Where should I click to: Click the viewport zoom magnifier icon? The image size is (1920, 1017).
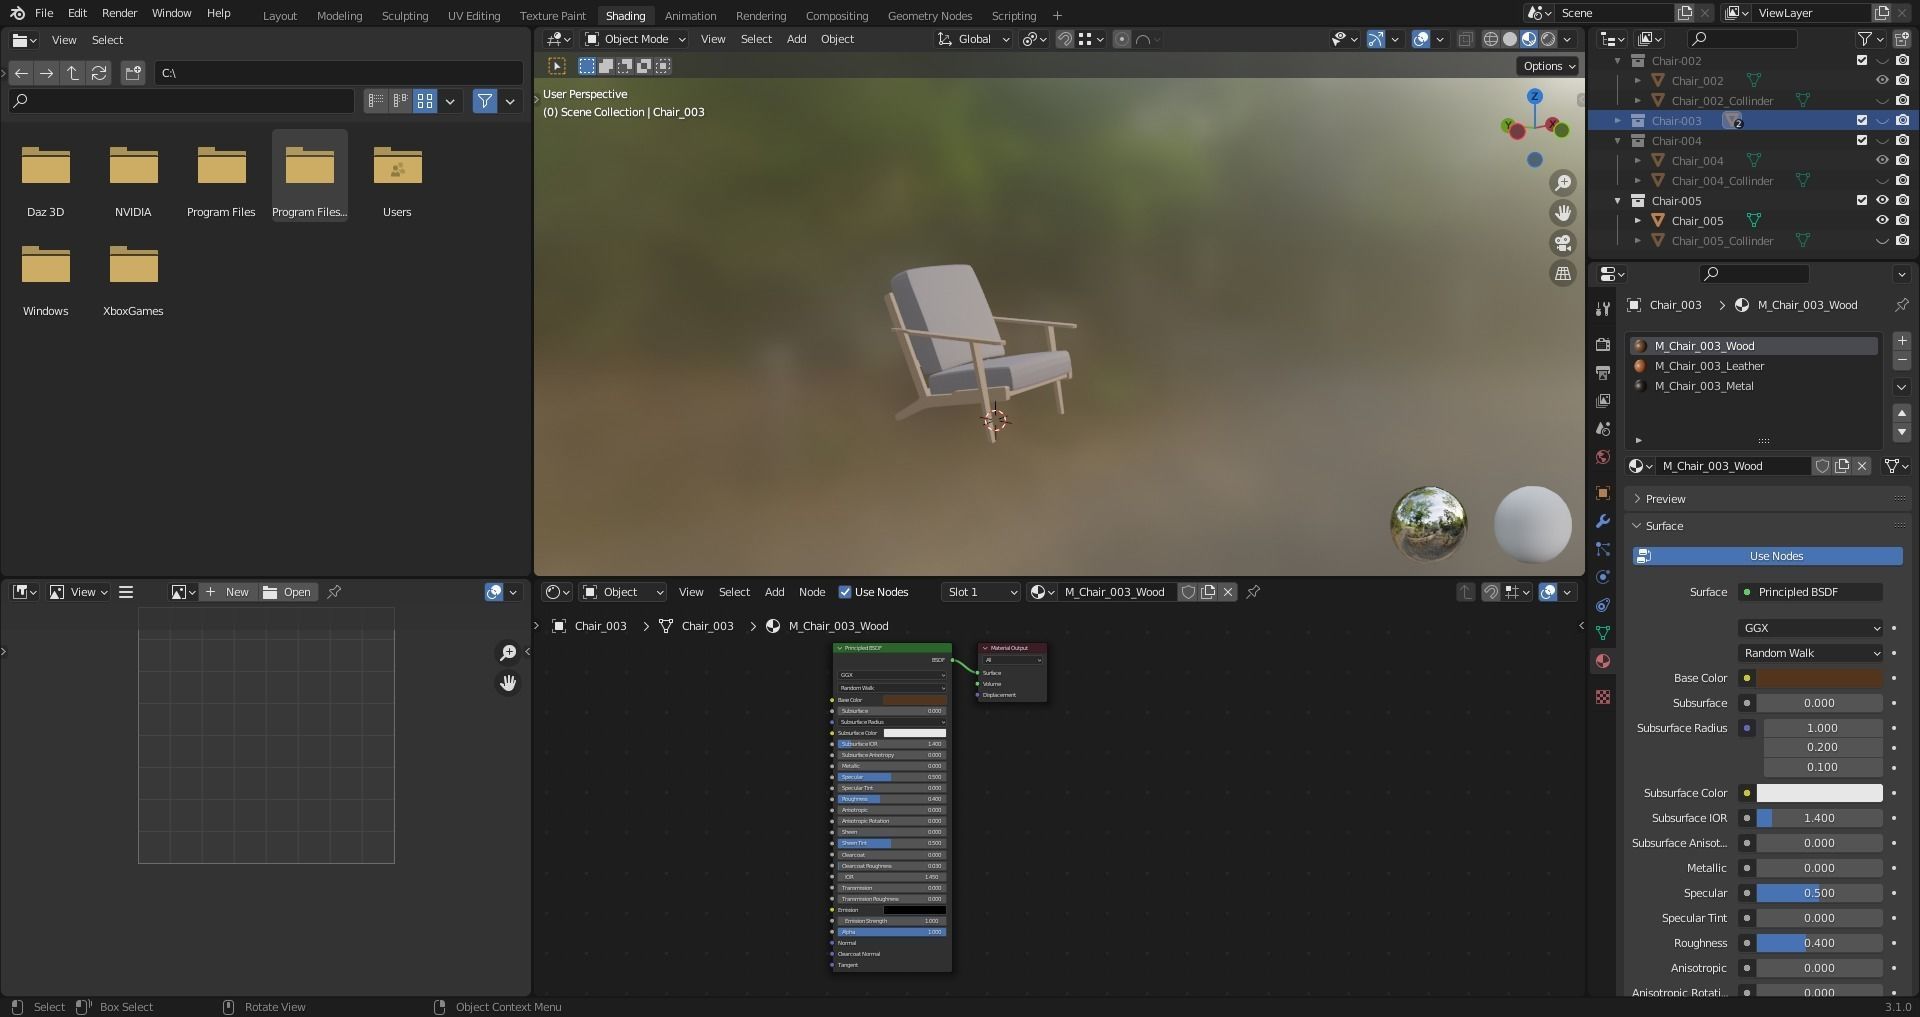1562,183
